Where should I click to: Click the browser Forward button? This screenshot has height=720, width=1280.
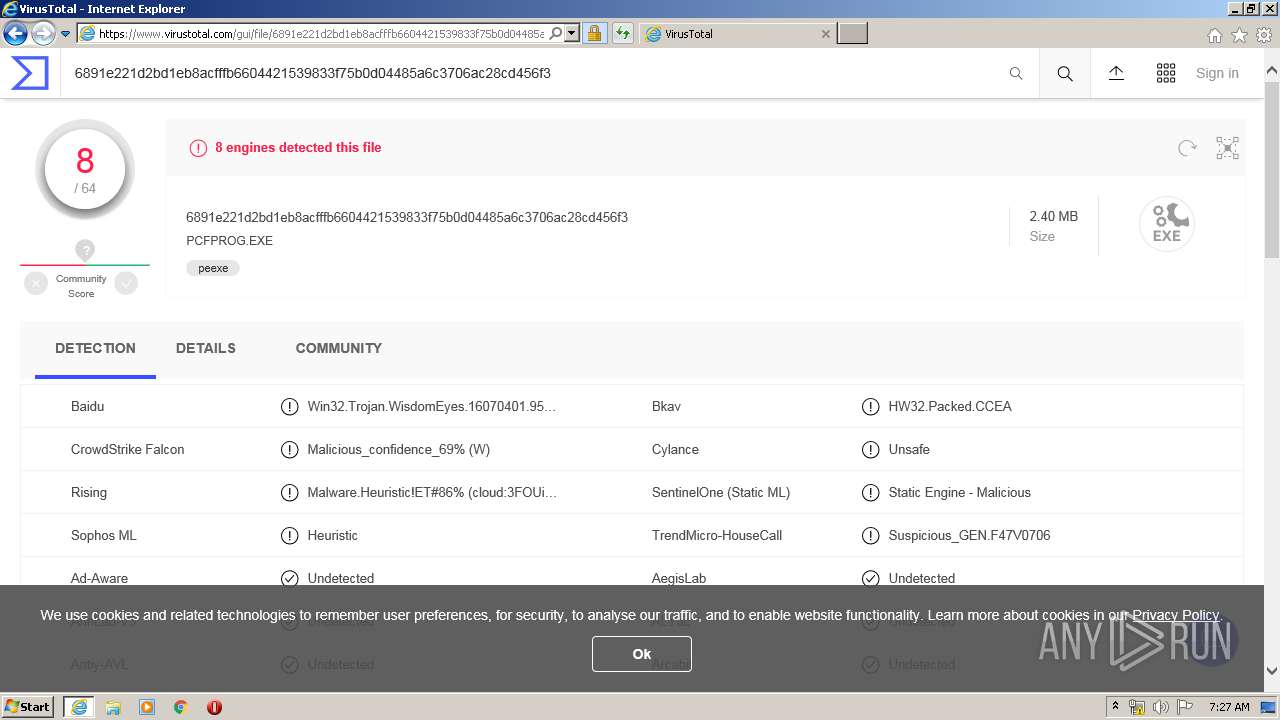(x=43, y=34)
